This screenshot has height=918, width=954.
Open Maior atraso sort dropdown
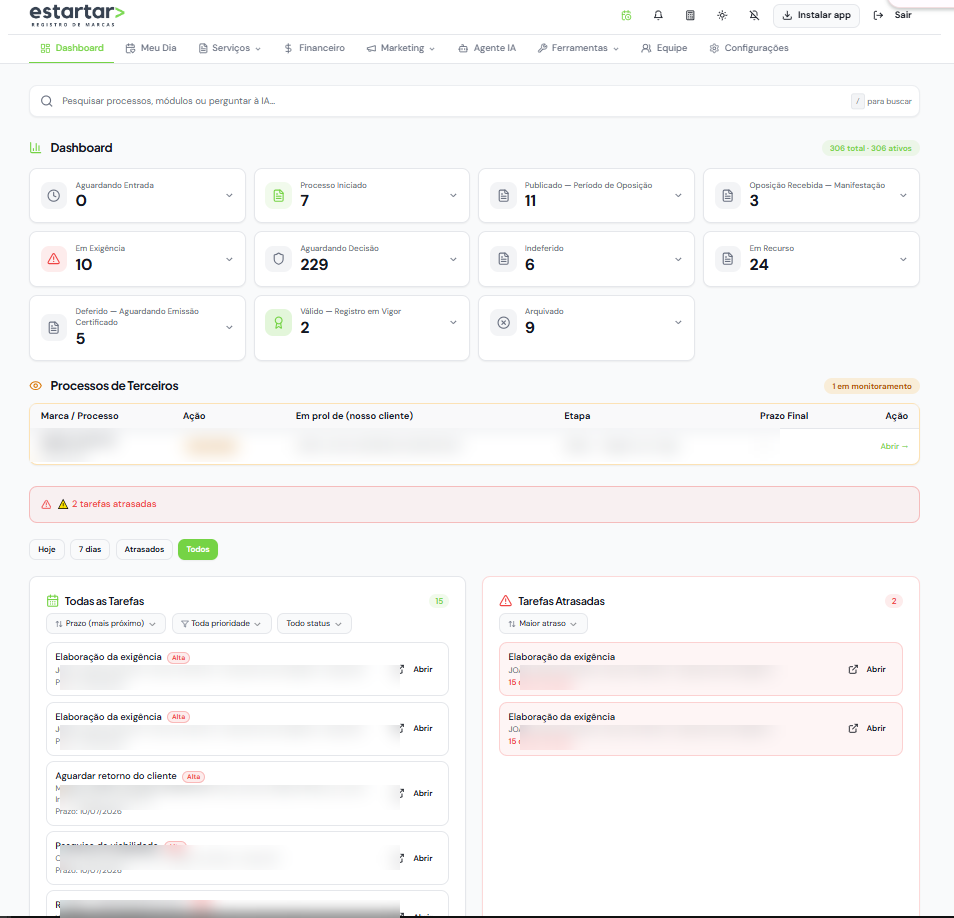543,624
